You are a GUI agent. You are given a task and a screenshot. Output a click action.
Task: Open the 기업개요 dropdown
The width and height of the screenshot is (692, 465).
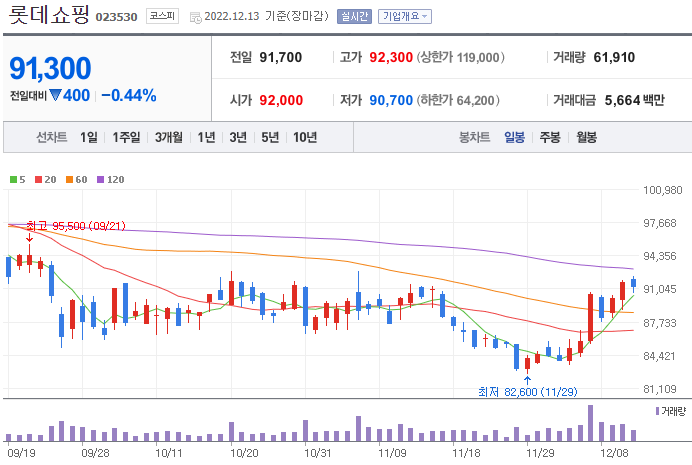pyautogui.click(x=405, y=17)
